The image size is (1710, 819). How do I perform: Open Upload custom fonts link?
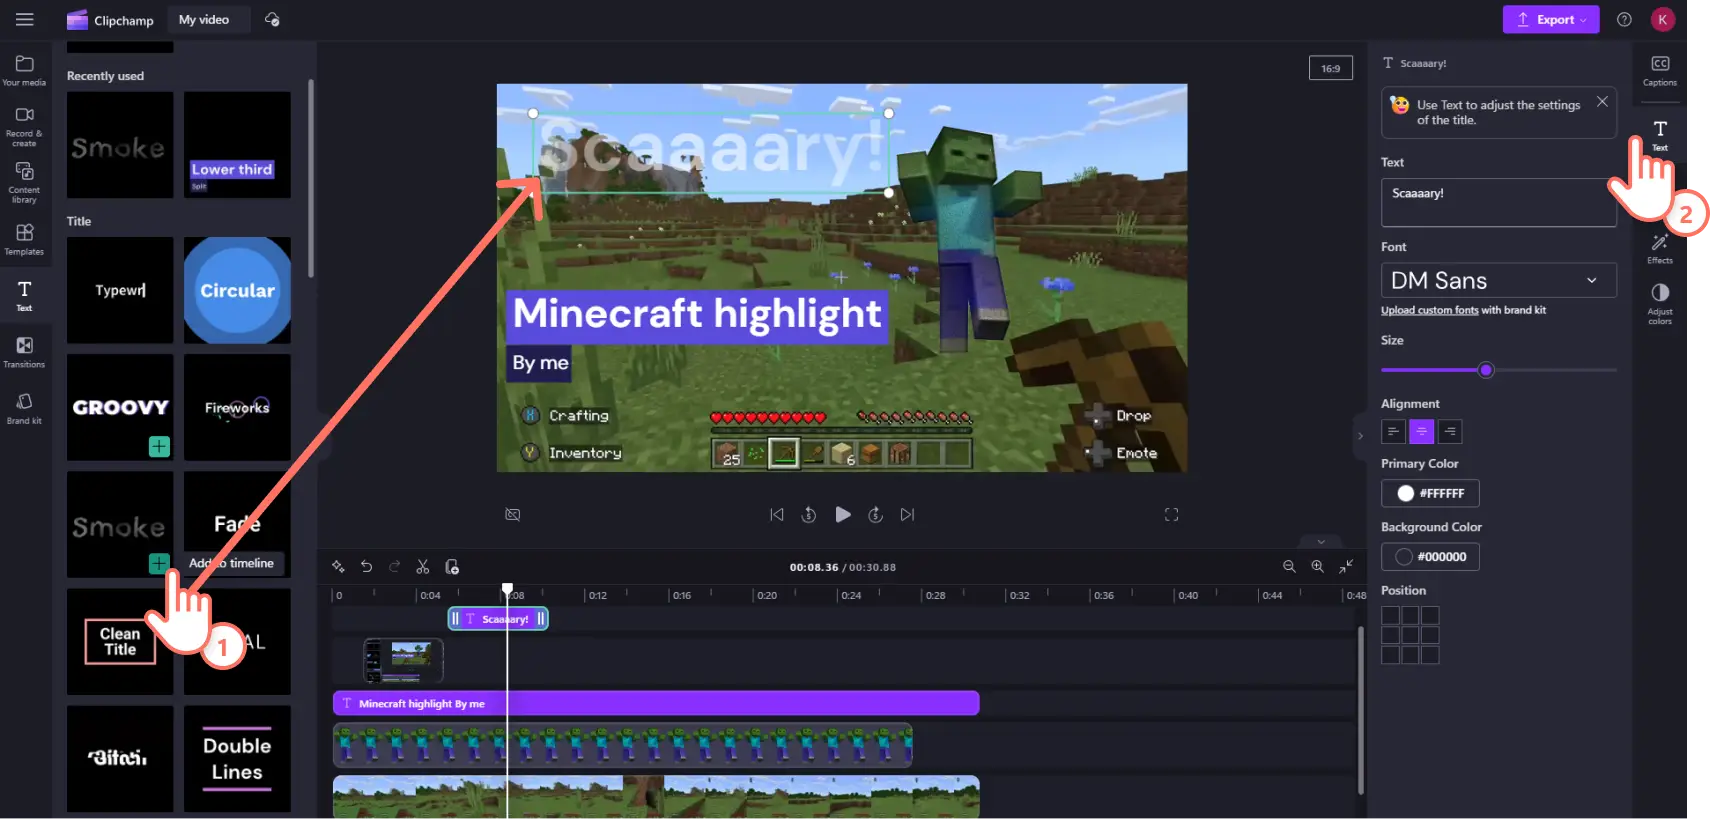point(1429,310)
